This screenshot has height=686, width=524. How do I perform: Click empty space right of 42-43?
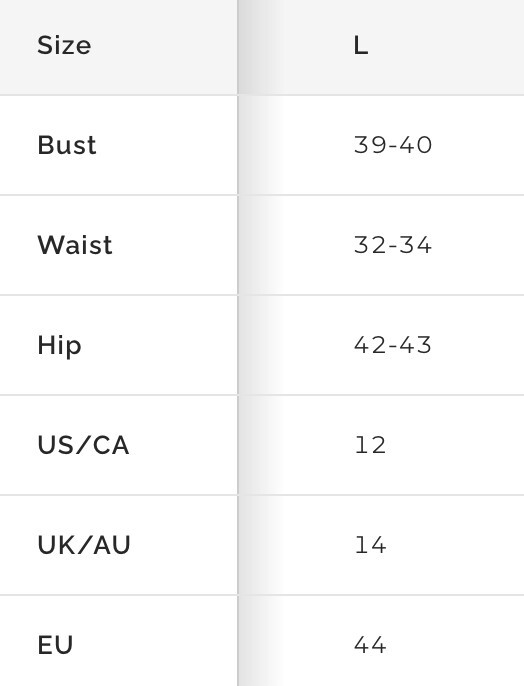(479, 345)
